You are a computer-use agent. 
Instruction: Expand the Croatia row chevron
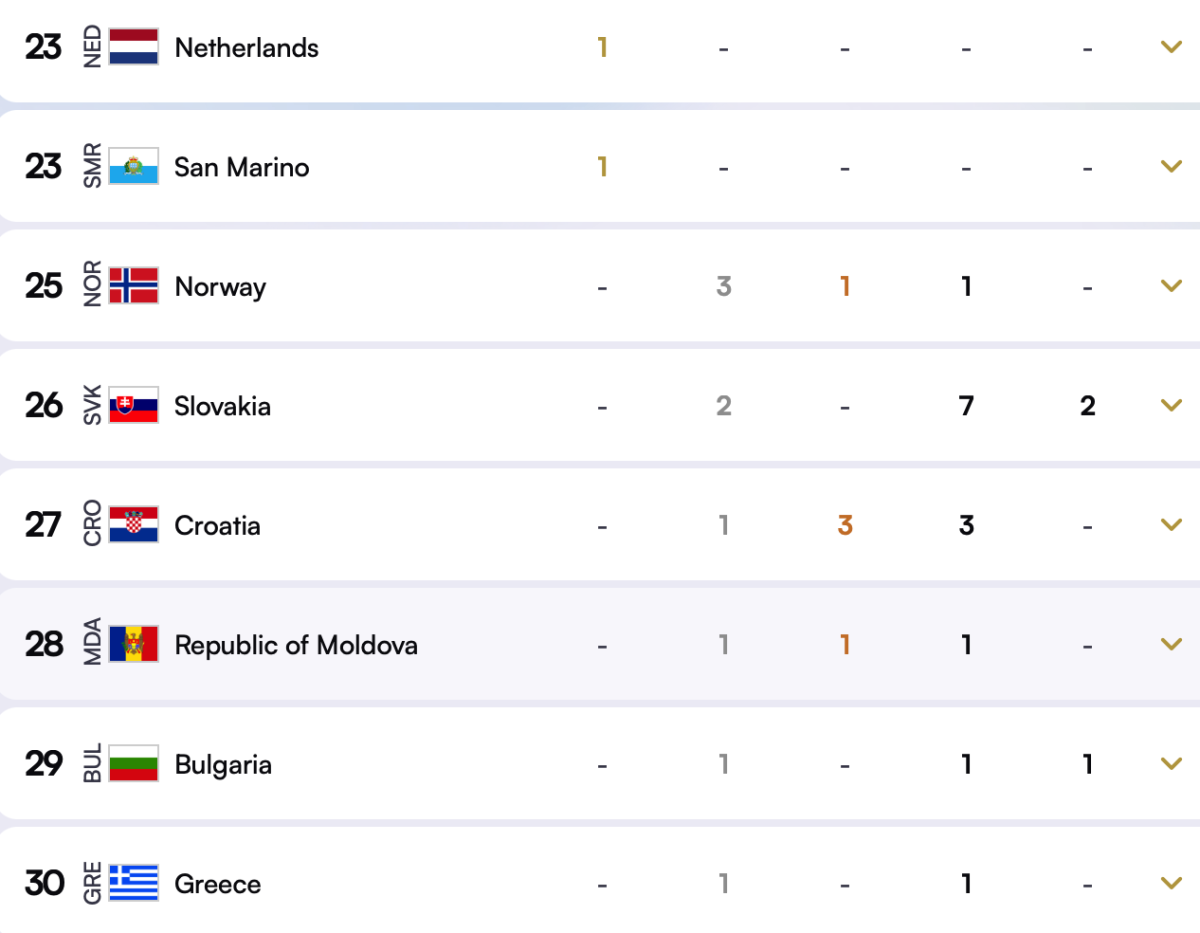[1171, 524]
